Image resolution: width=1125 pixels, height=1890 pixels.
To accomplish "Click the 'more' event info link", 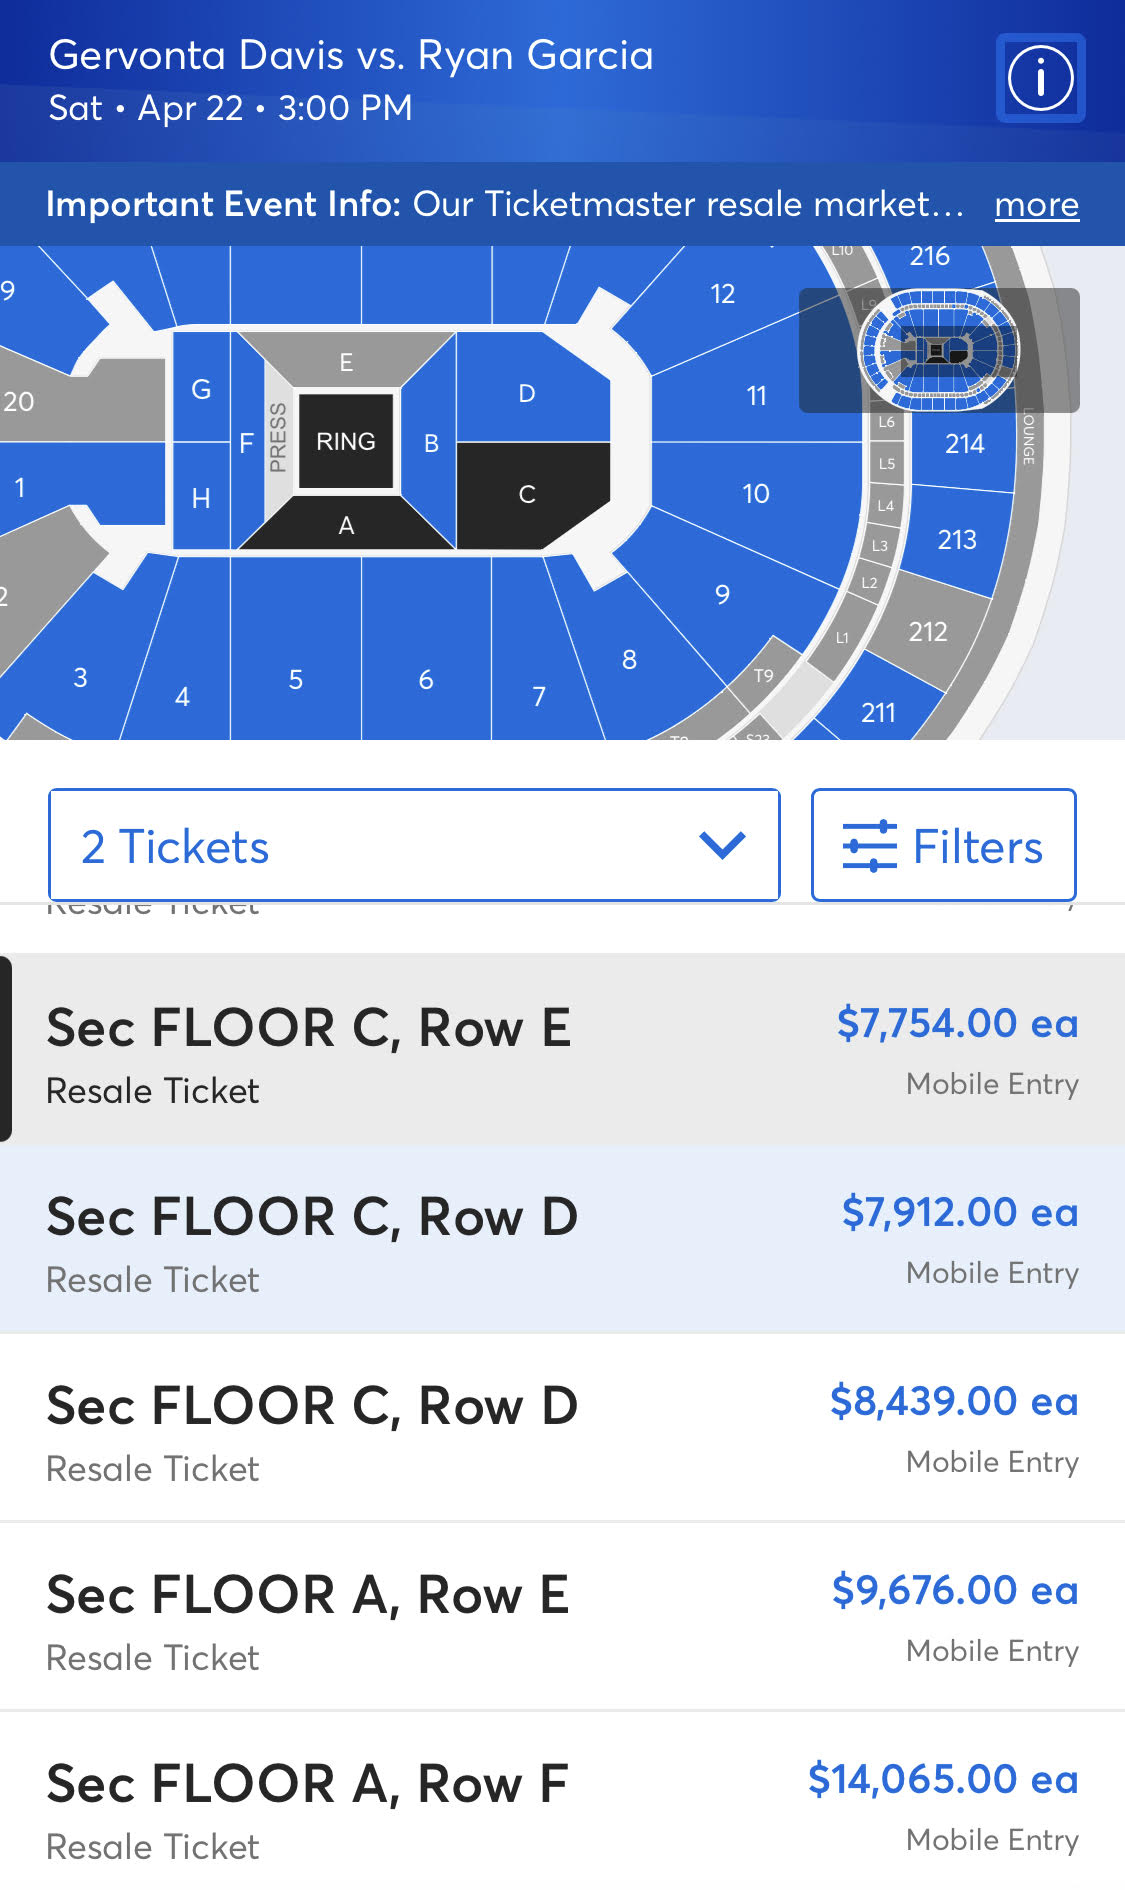I will [1036, 204].
